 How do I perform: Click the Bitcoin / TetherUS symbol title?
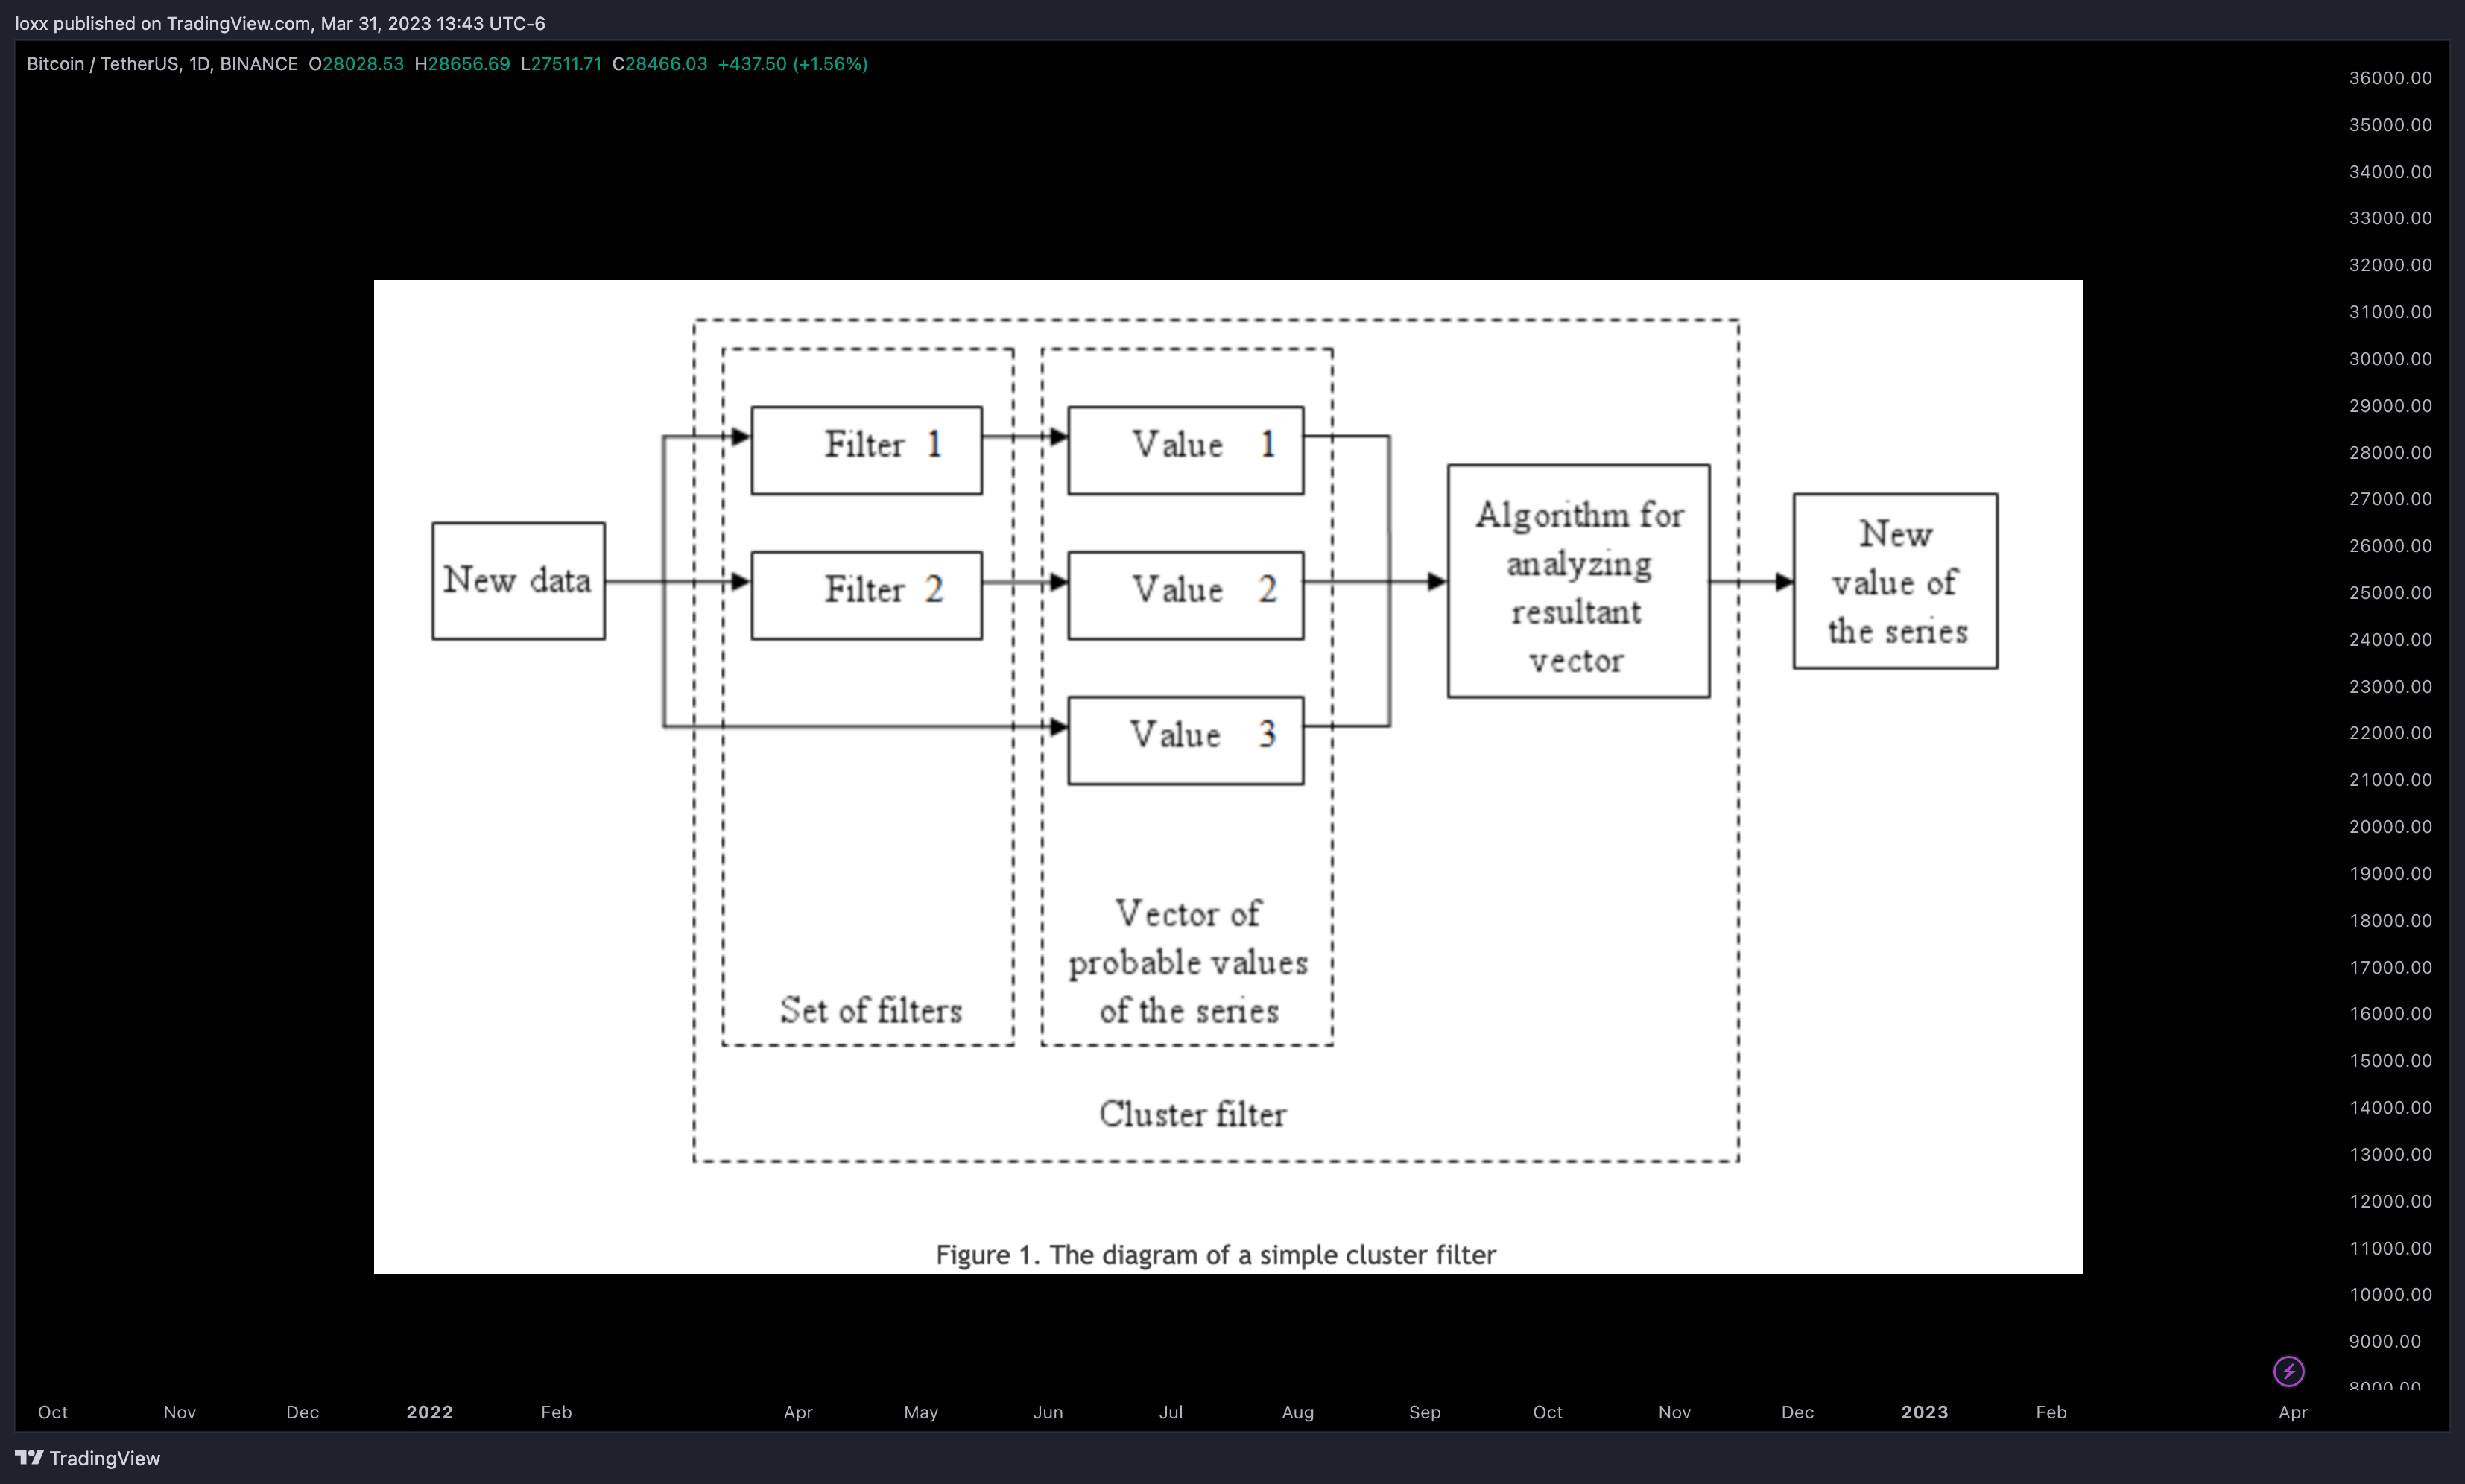click(x=162, y=64)
